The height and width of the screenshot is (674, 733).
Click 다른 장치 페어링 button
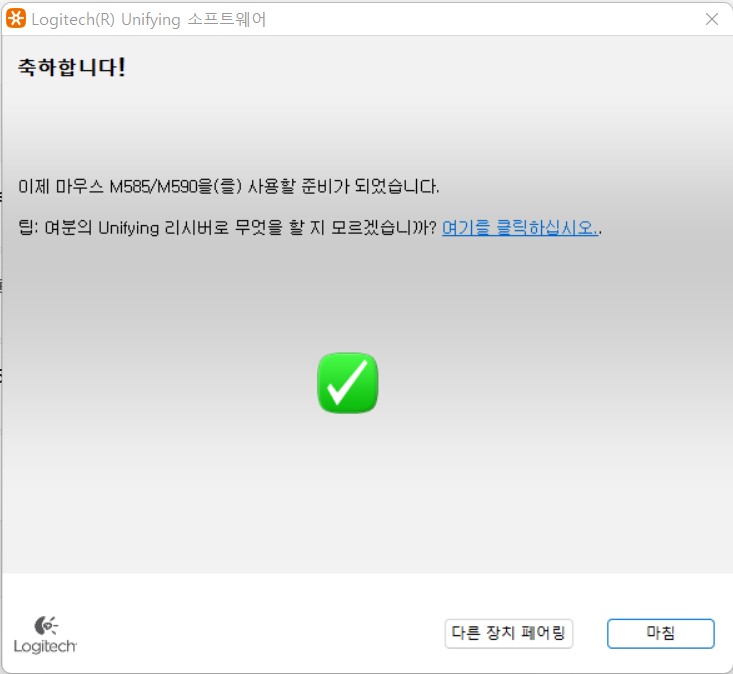pos(509,633)
